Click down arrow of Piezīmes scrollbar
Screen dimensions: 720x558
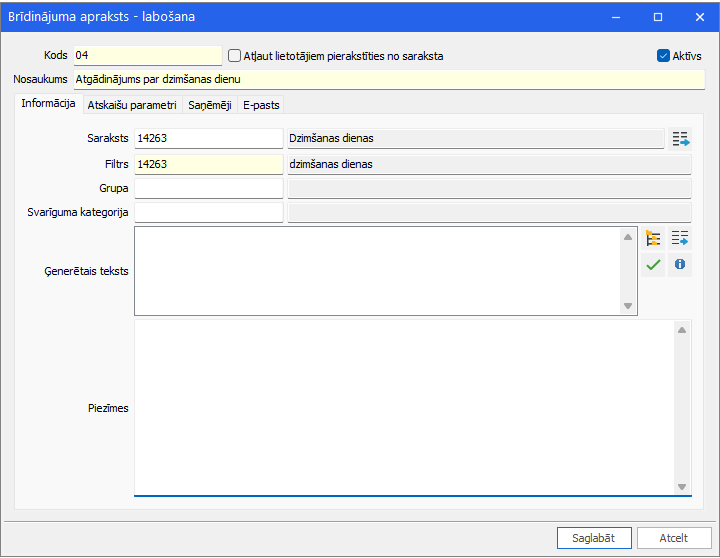(682, 487)
